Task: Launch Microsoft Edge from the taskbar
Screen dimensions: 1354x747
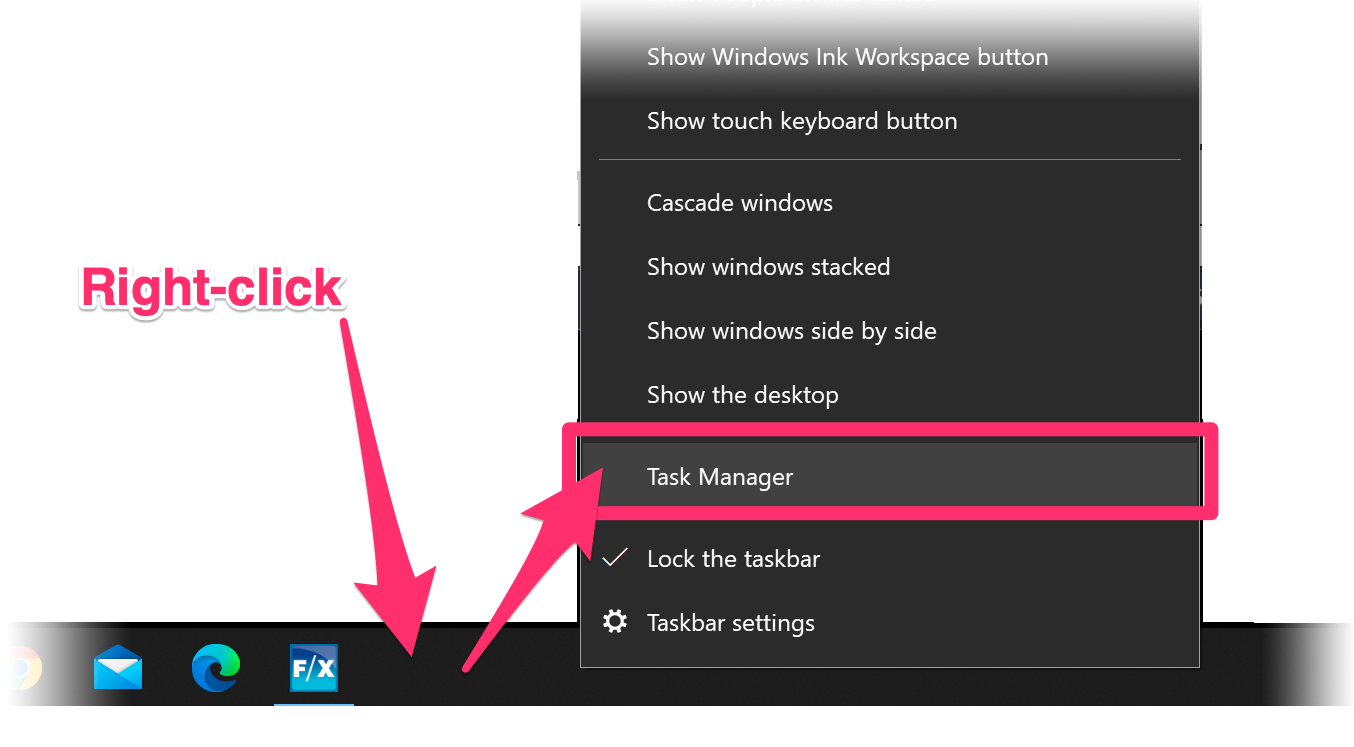Action: point(216,668)
